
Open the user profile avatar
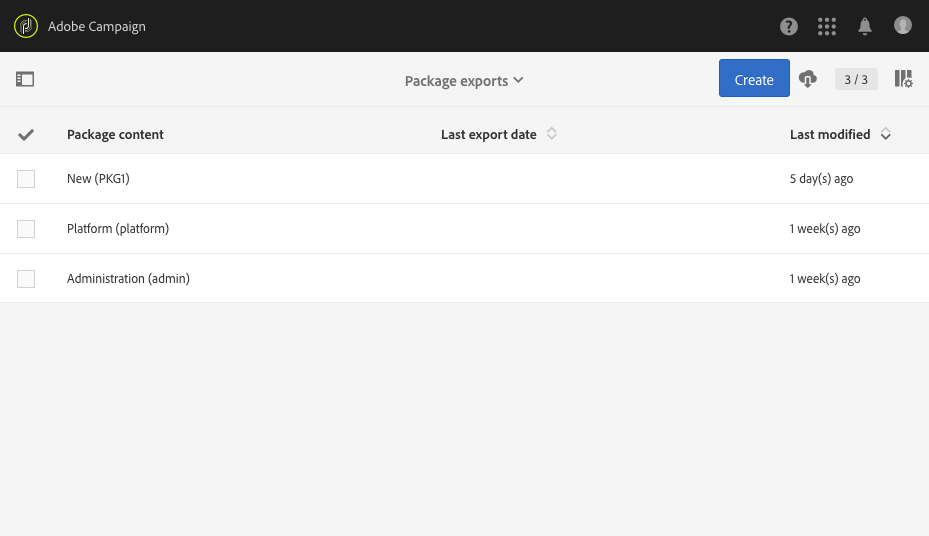coord(903,26)
